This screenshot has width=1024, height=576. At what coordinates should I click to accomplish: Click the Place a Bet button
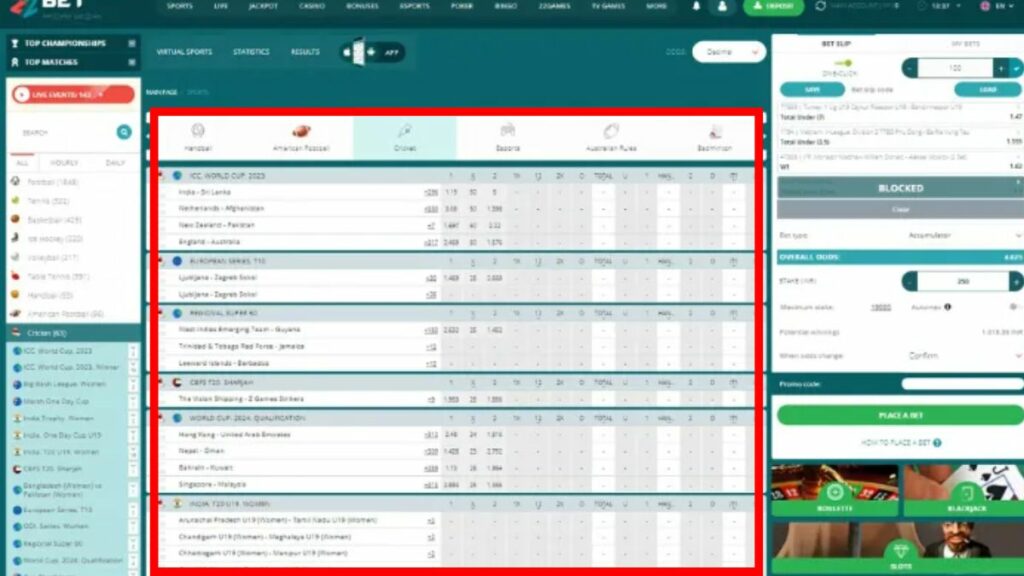tap(901, 415)
